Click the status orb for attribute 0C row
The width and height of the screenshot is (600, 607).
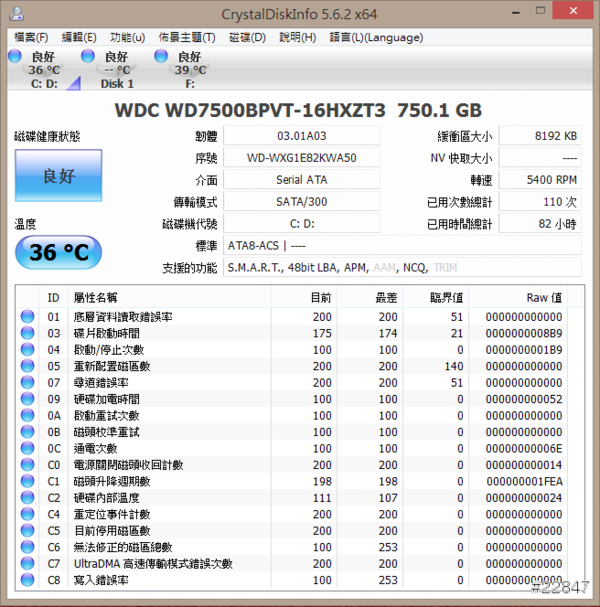(27, 448)
